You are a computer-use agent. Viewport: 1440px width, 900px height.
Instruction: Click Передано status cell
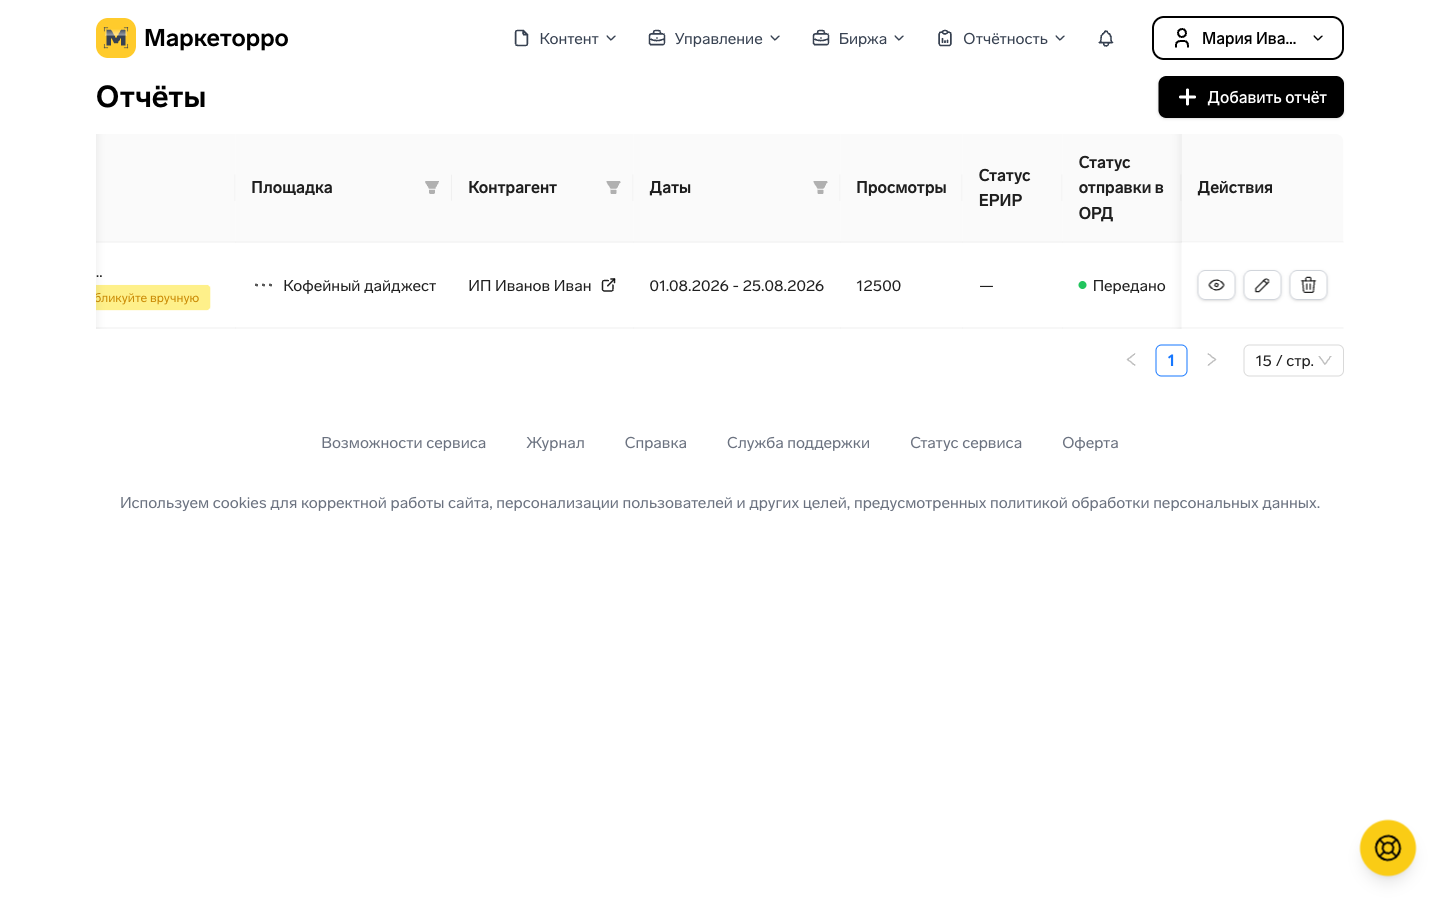[1121, 286]
